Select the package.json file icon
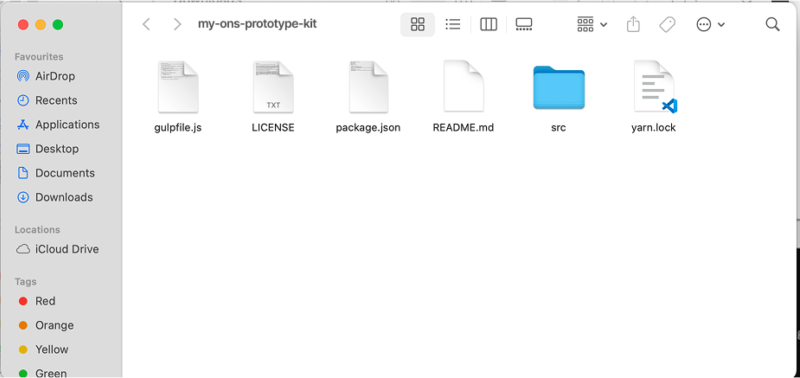This screenshot has height=378, width=800. [368, 87]
